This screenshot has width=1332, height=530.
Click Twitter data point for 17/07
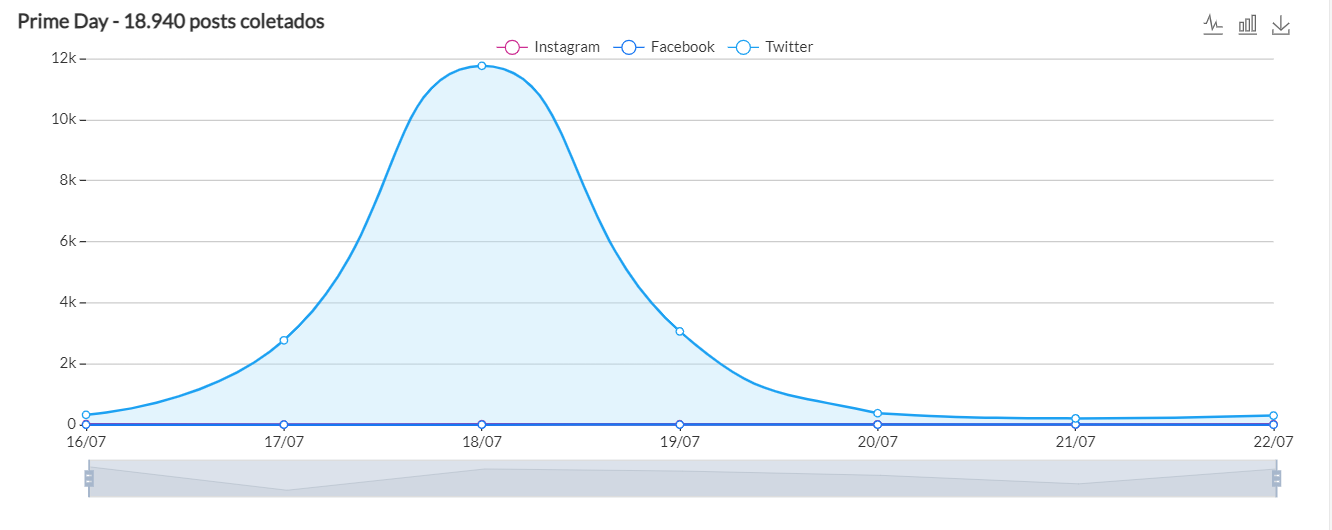pos(284,340)
